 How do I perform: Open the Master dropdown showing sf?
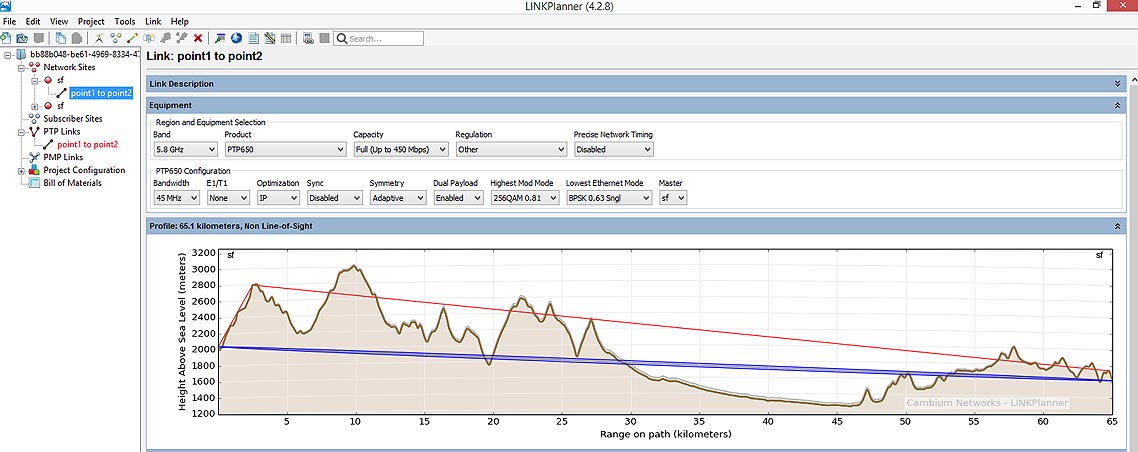click(x=673, y=197)
